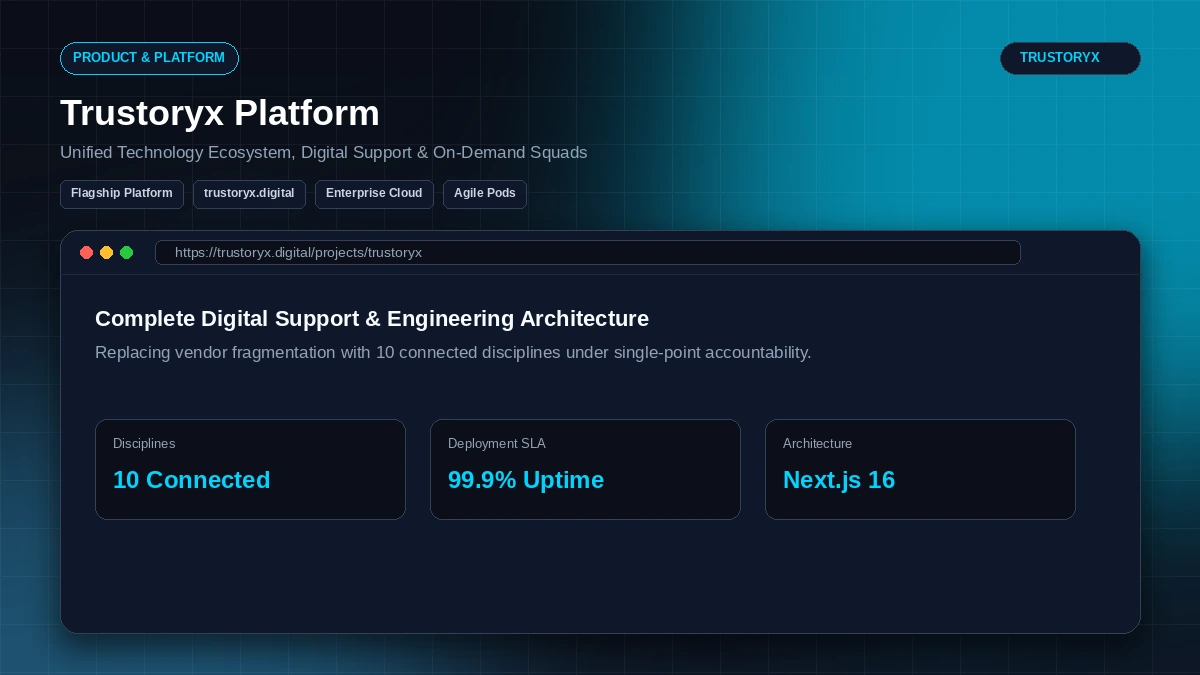Click the Trustoryx Platform heading

tap(220, 113)
